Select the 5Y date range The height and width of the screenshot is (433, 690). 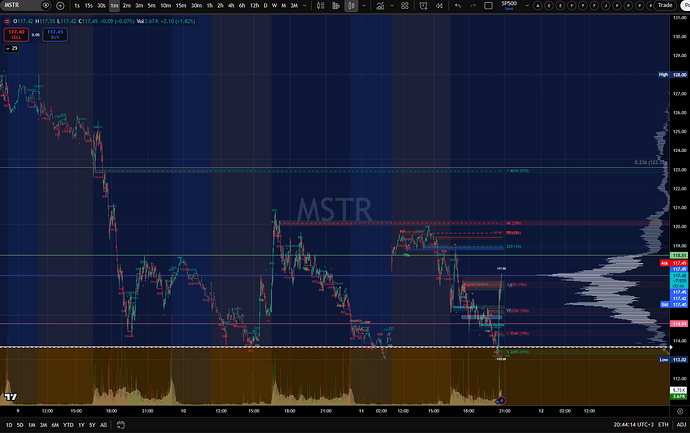click(92, 425)
